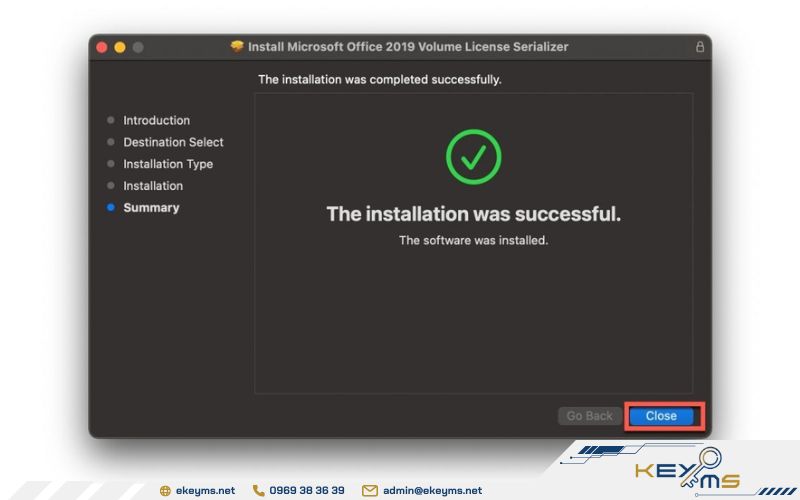Viewport: 800px width, 500px height.
Task: Click the "The installation was successful." heading
Action: coord(473,214)
